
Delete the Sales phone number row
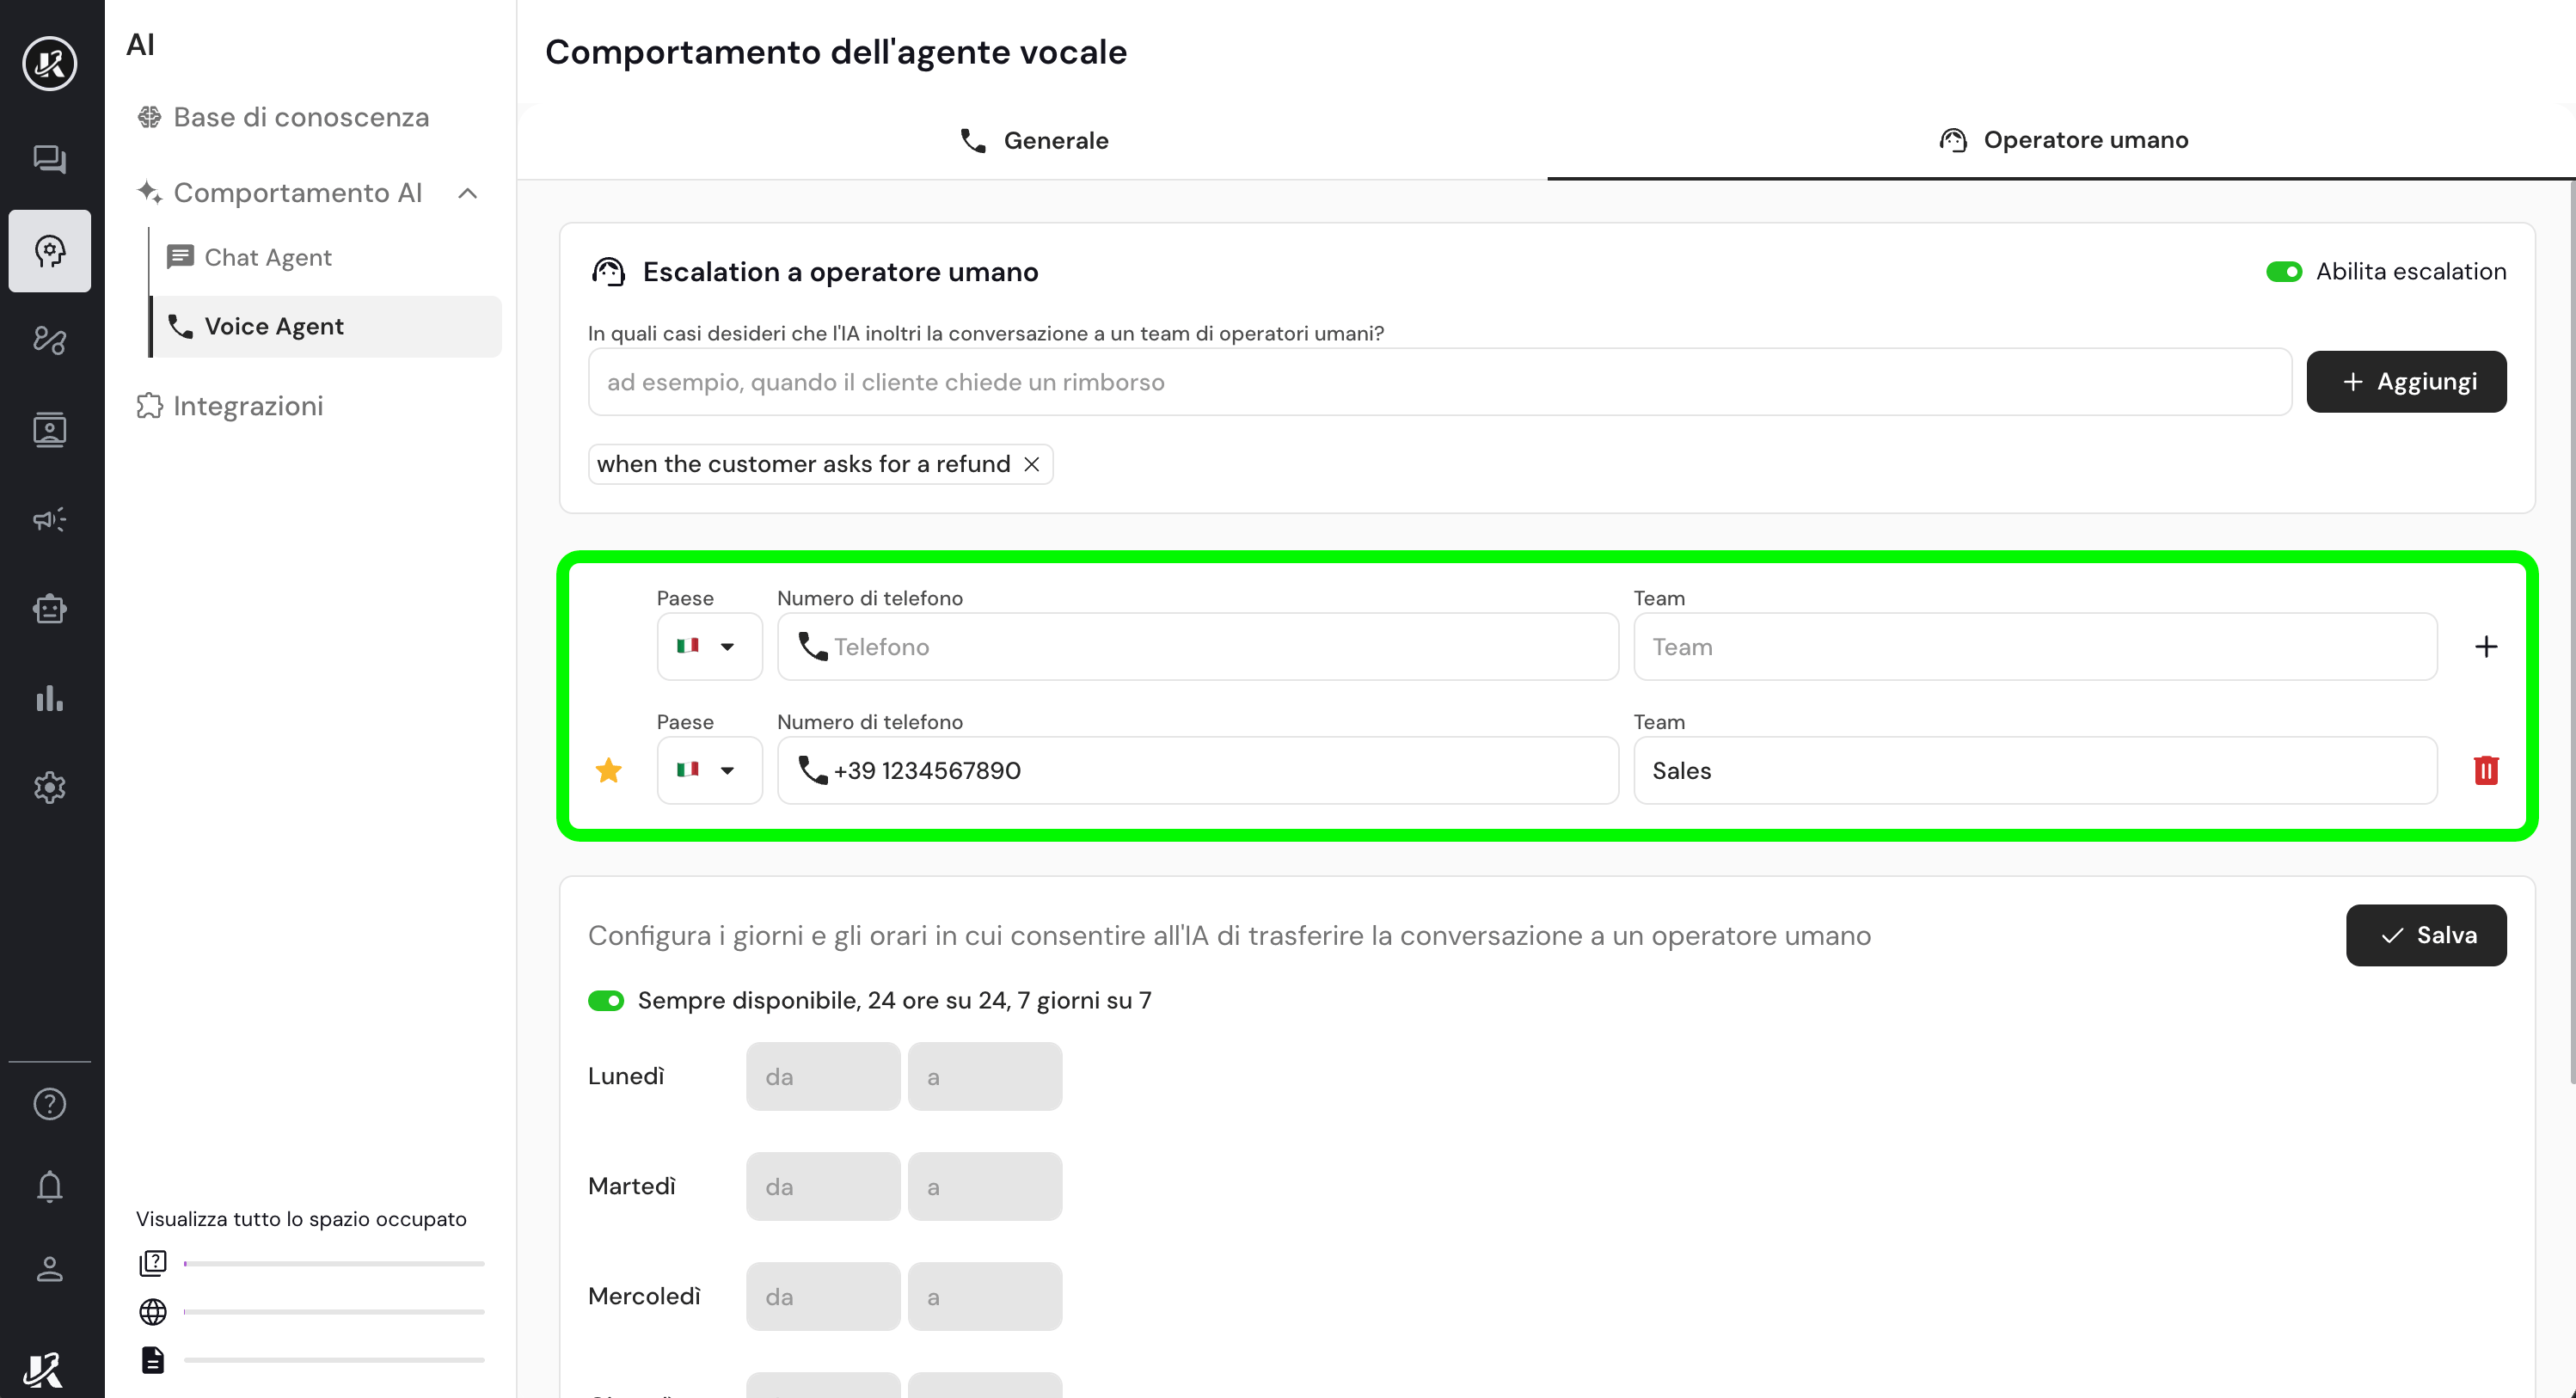(2485, 770)
